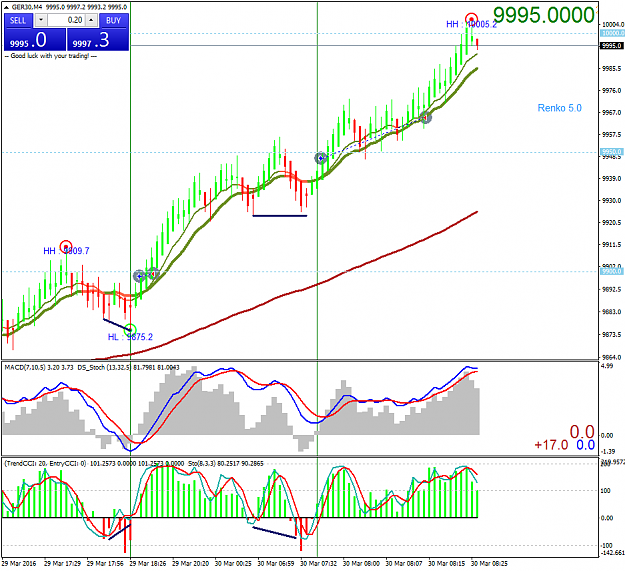Select the right navy divergence line in CCI panel
Image resolution: width=625 pixels, height=571 pixels.
pos(274,533)
